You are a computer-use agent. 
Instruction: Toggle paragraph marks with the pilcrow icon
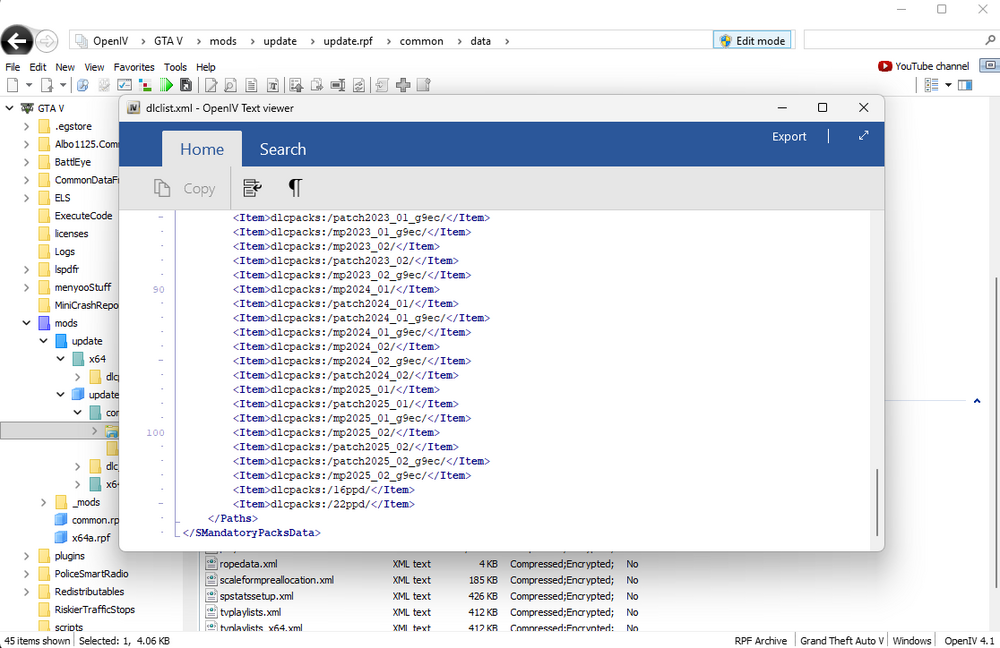point(293,188)
